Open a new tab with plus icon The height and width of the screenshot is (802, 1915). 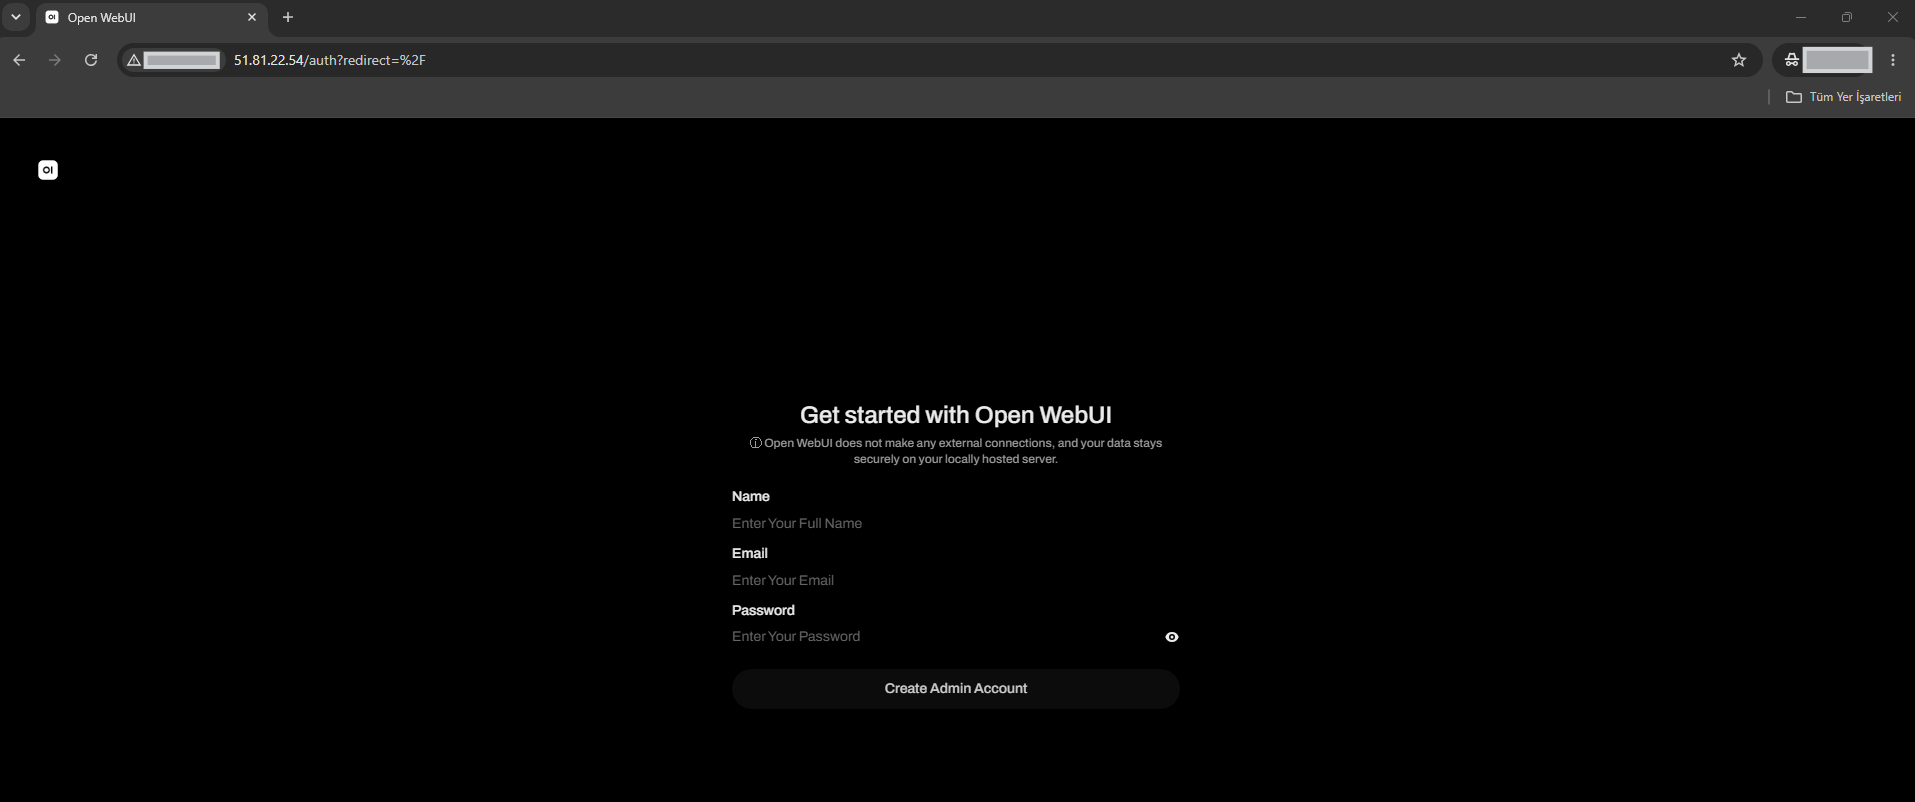pos(288,17)
